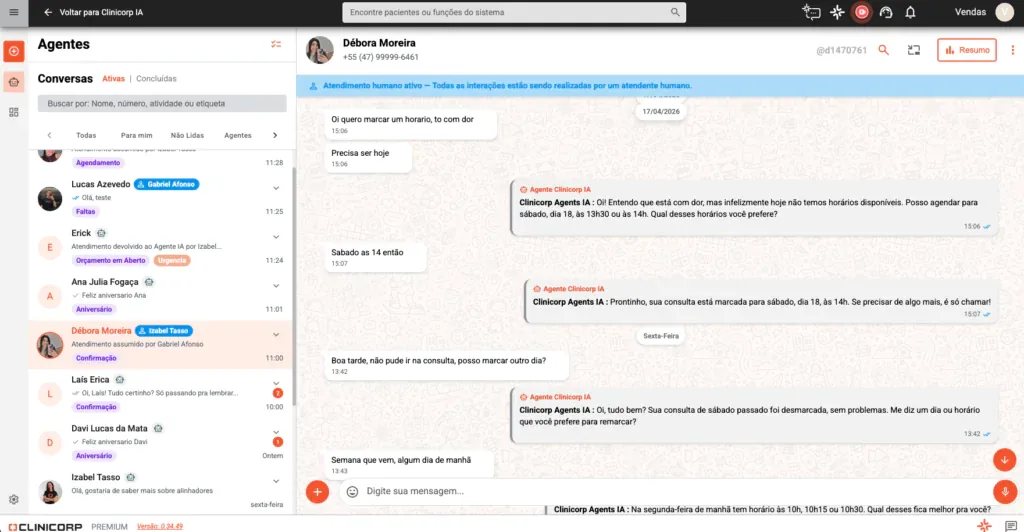This screenshot has width=1024, height=532.
Task: Select the Não Lidas filter tab
Action: click(187, 135)
